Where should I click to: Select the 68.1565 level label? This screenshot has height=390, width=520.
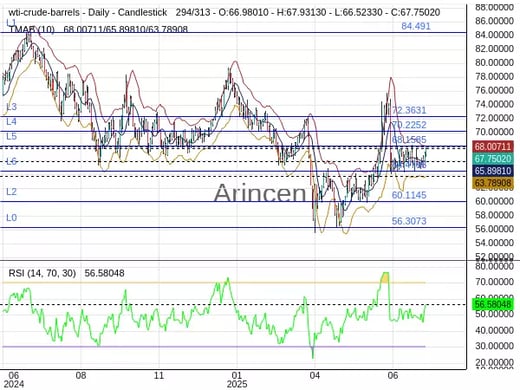409,139
